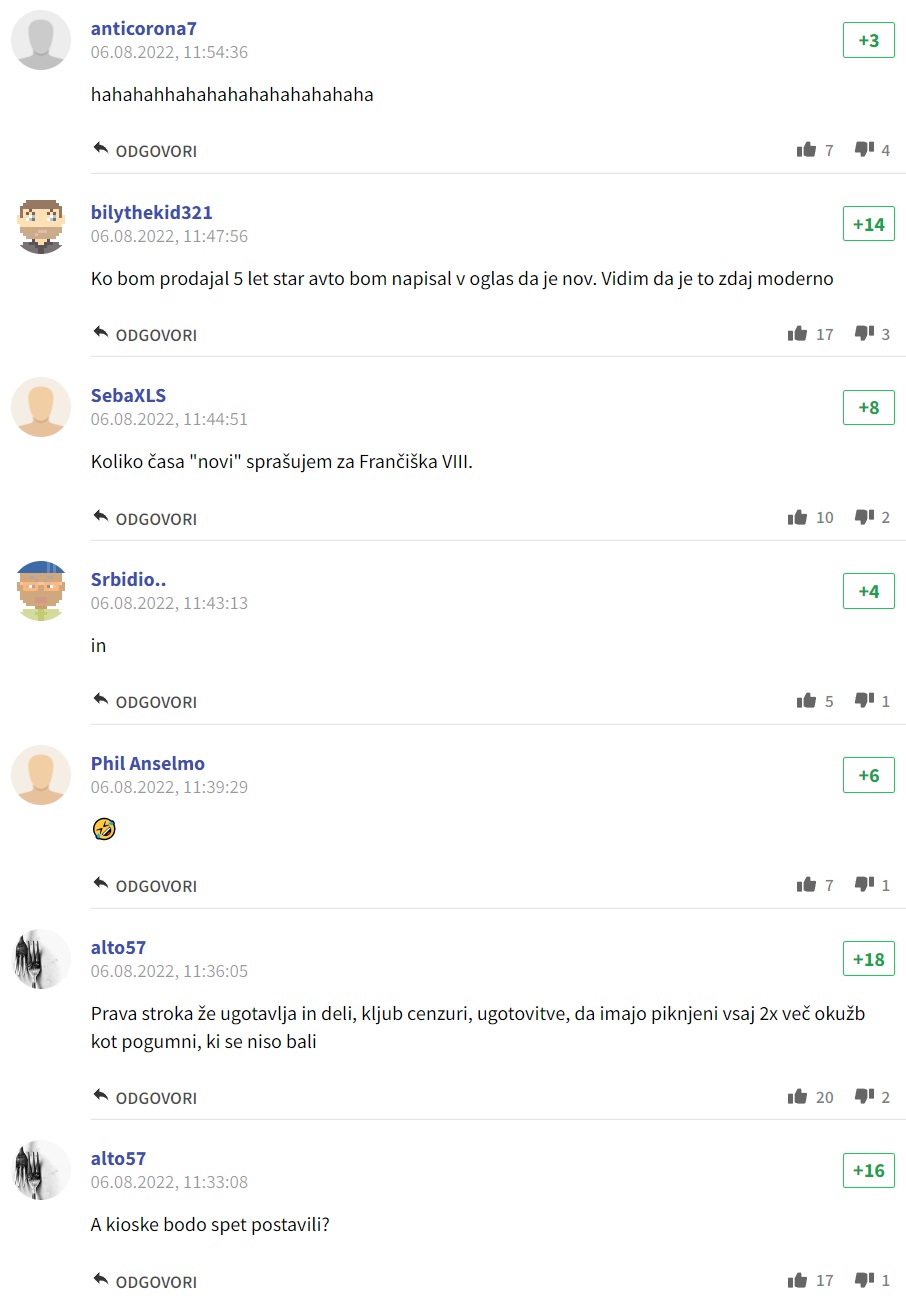The image size is (906, 1301).
Task: Like the comment by anticorona7
Action: (x=806, y=150)
